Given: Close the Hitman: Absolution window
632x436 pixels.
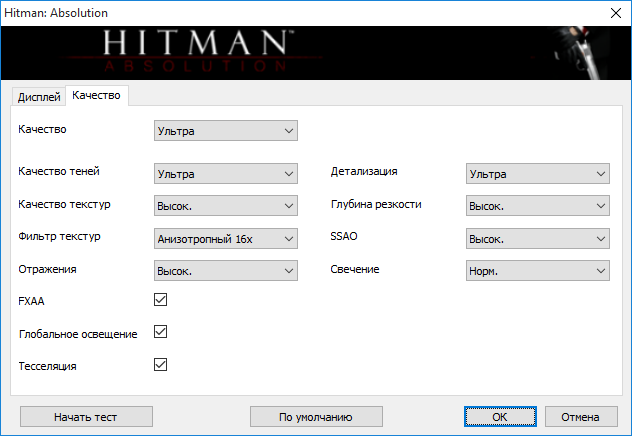Looking at the screenshot, I should click(616, 13).
